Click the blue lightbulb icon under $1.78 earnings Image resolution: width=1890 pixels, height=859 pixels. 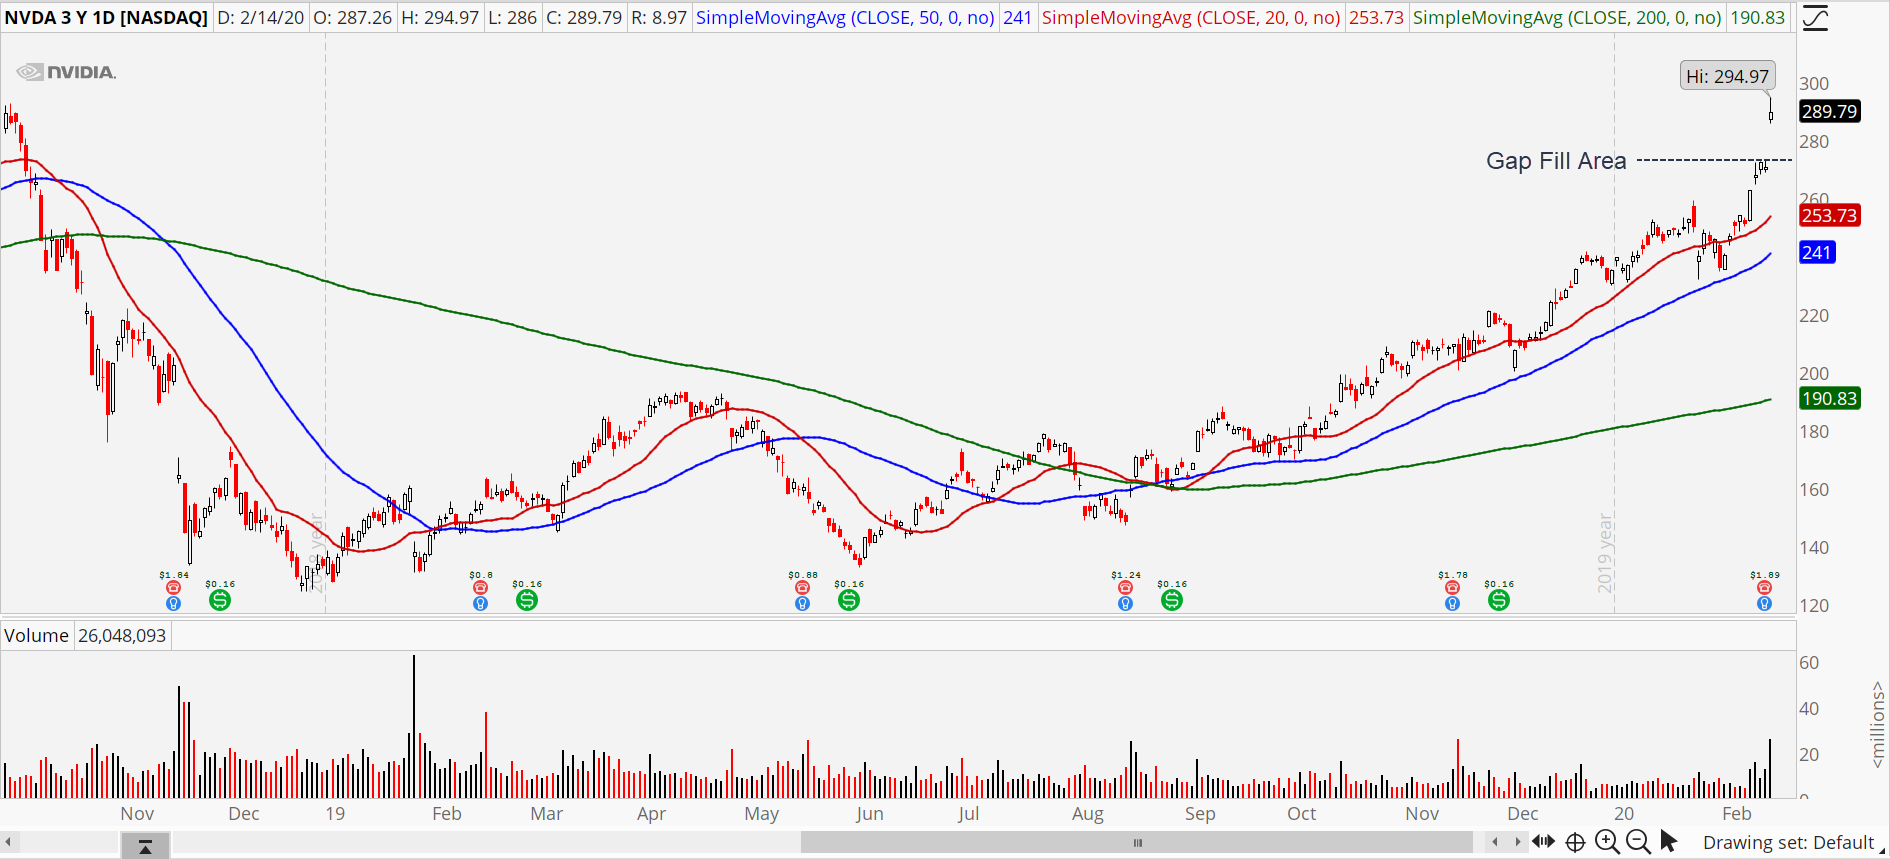point(1452,604)
